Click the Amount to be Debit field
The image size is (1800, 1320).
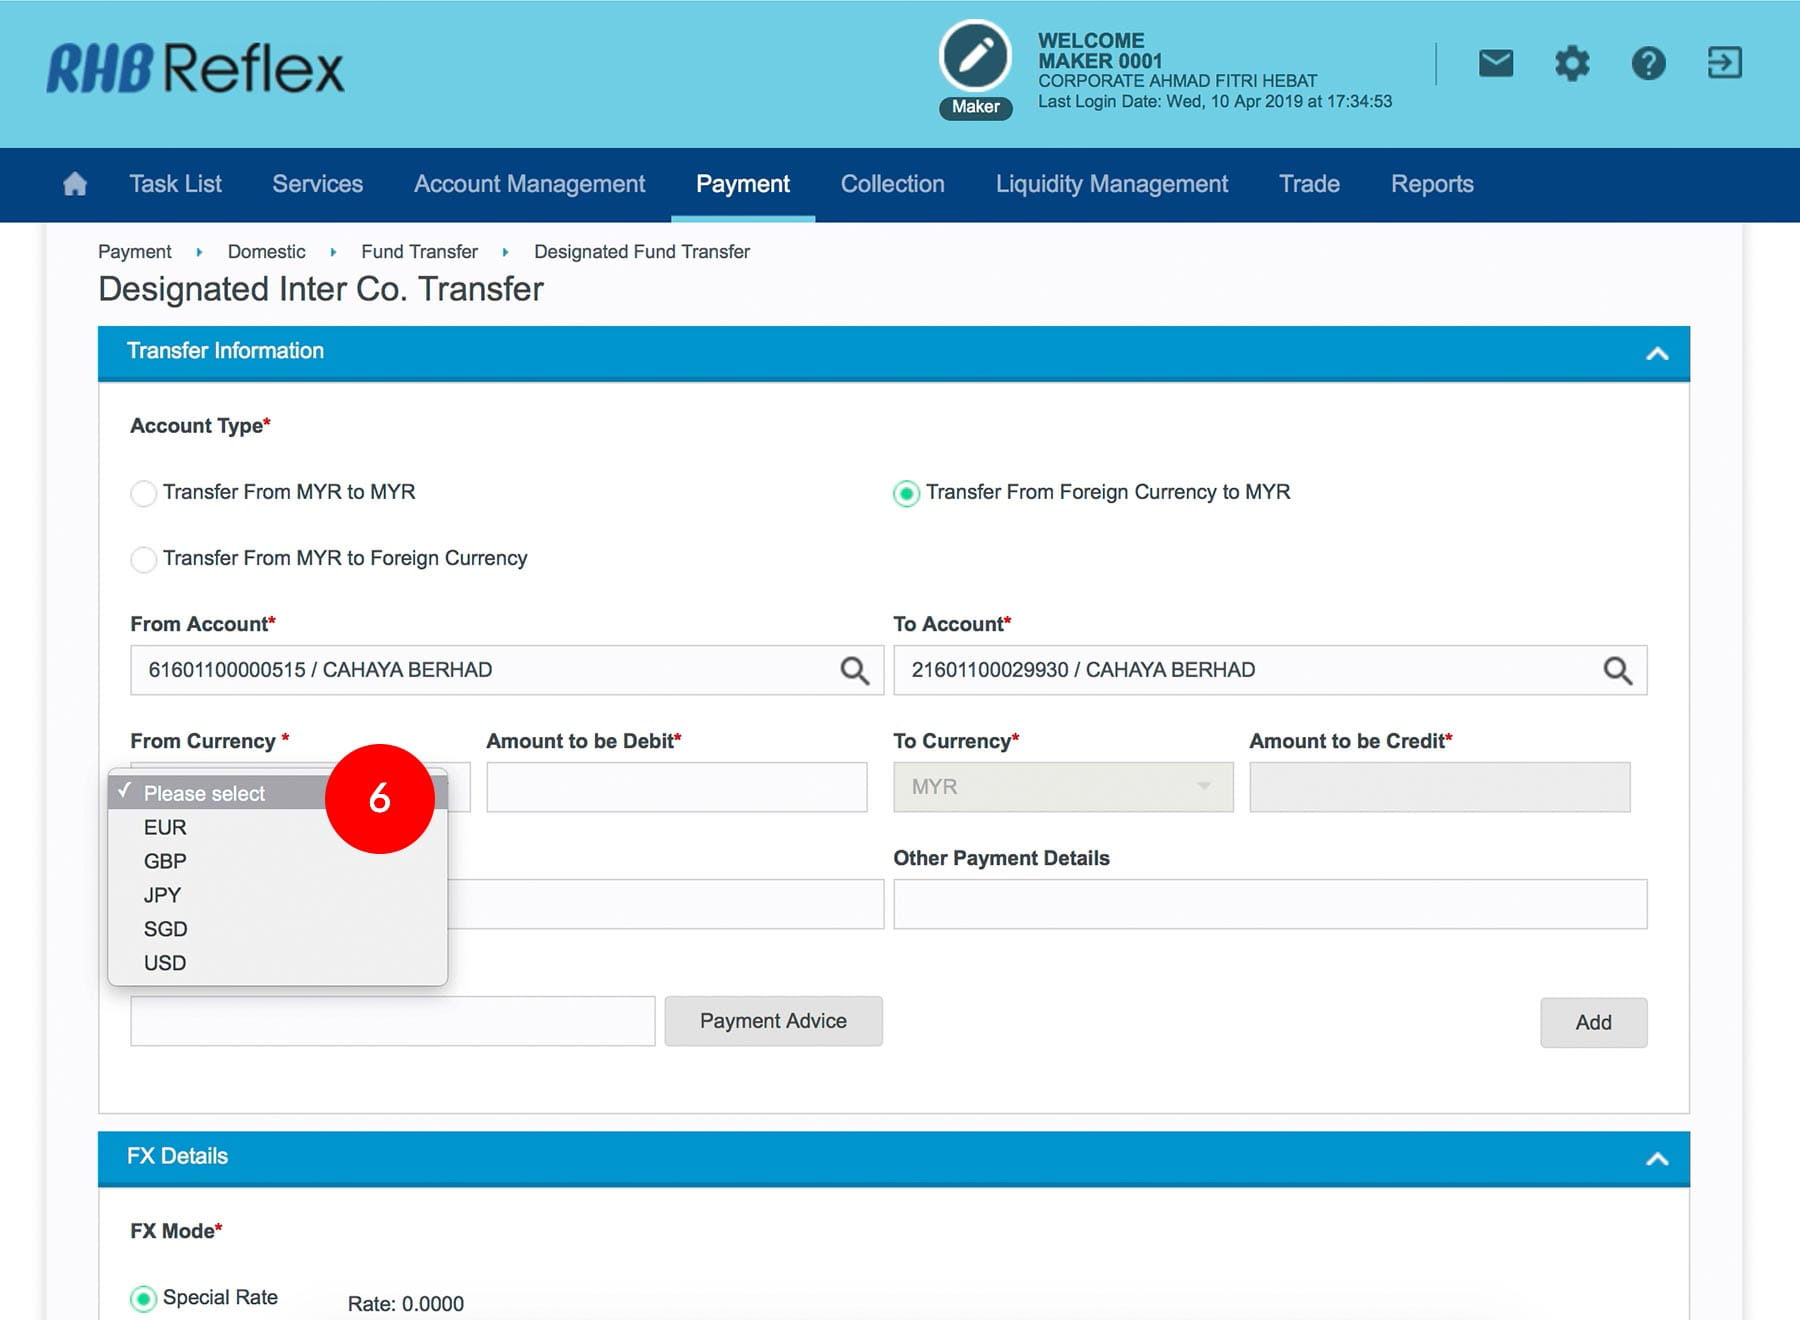click(x=676, y=787)
